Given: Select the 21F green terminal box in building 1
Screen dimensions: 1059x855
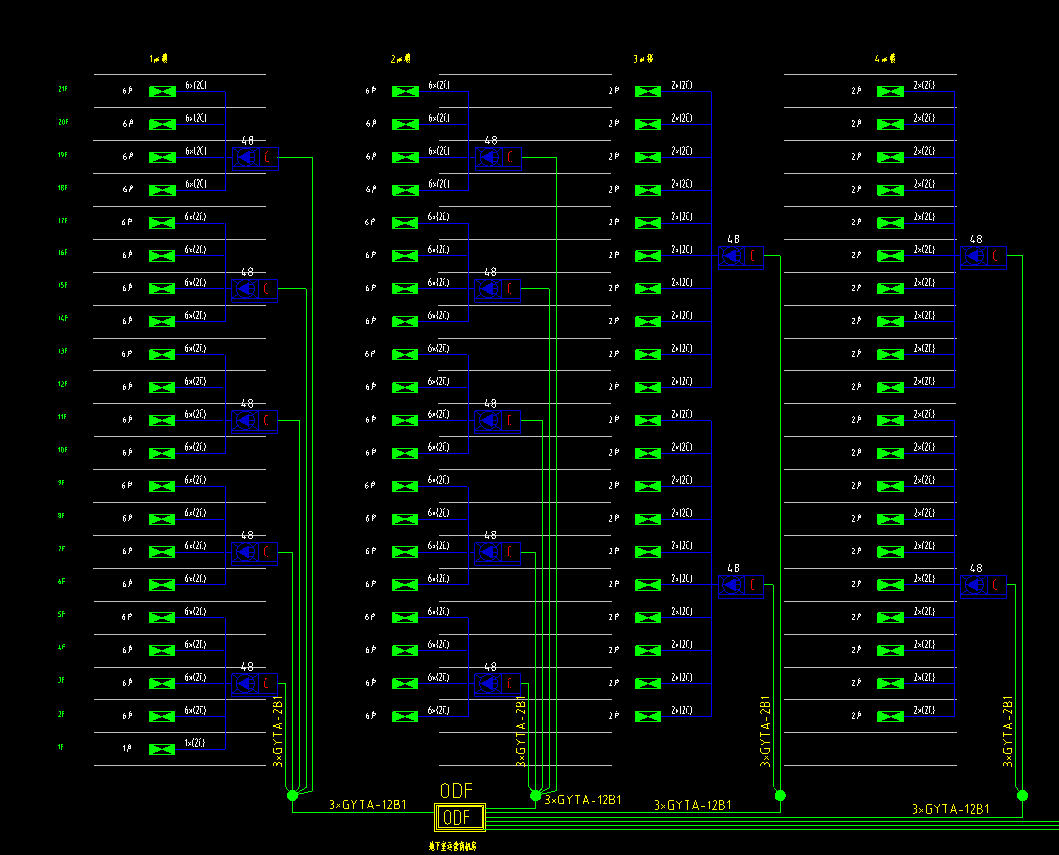Looking at the screenshot, I should click(x=161, y=91).
